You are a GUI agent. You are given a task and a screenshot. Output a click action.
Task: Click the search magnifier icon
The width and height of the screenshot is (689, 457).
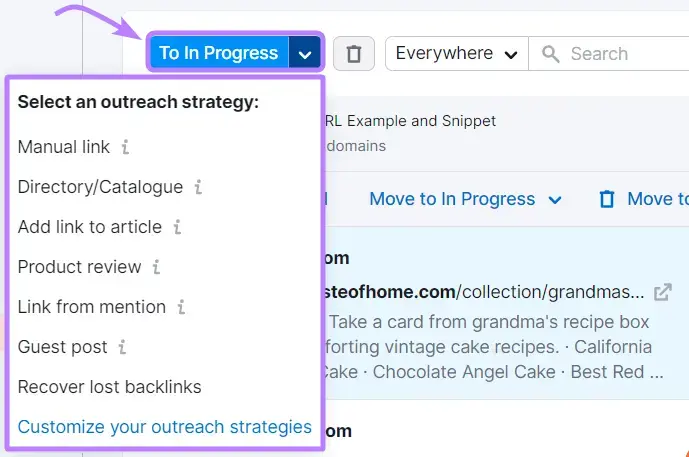tap(549, 54)
